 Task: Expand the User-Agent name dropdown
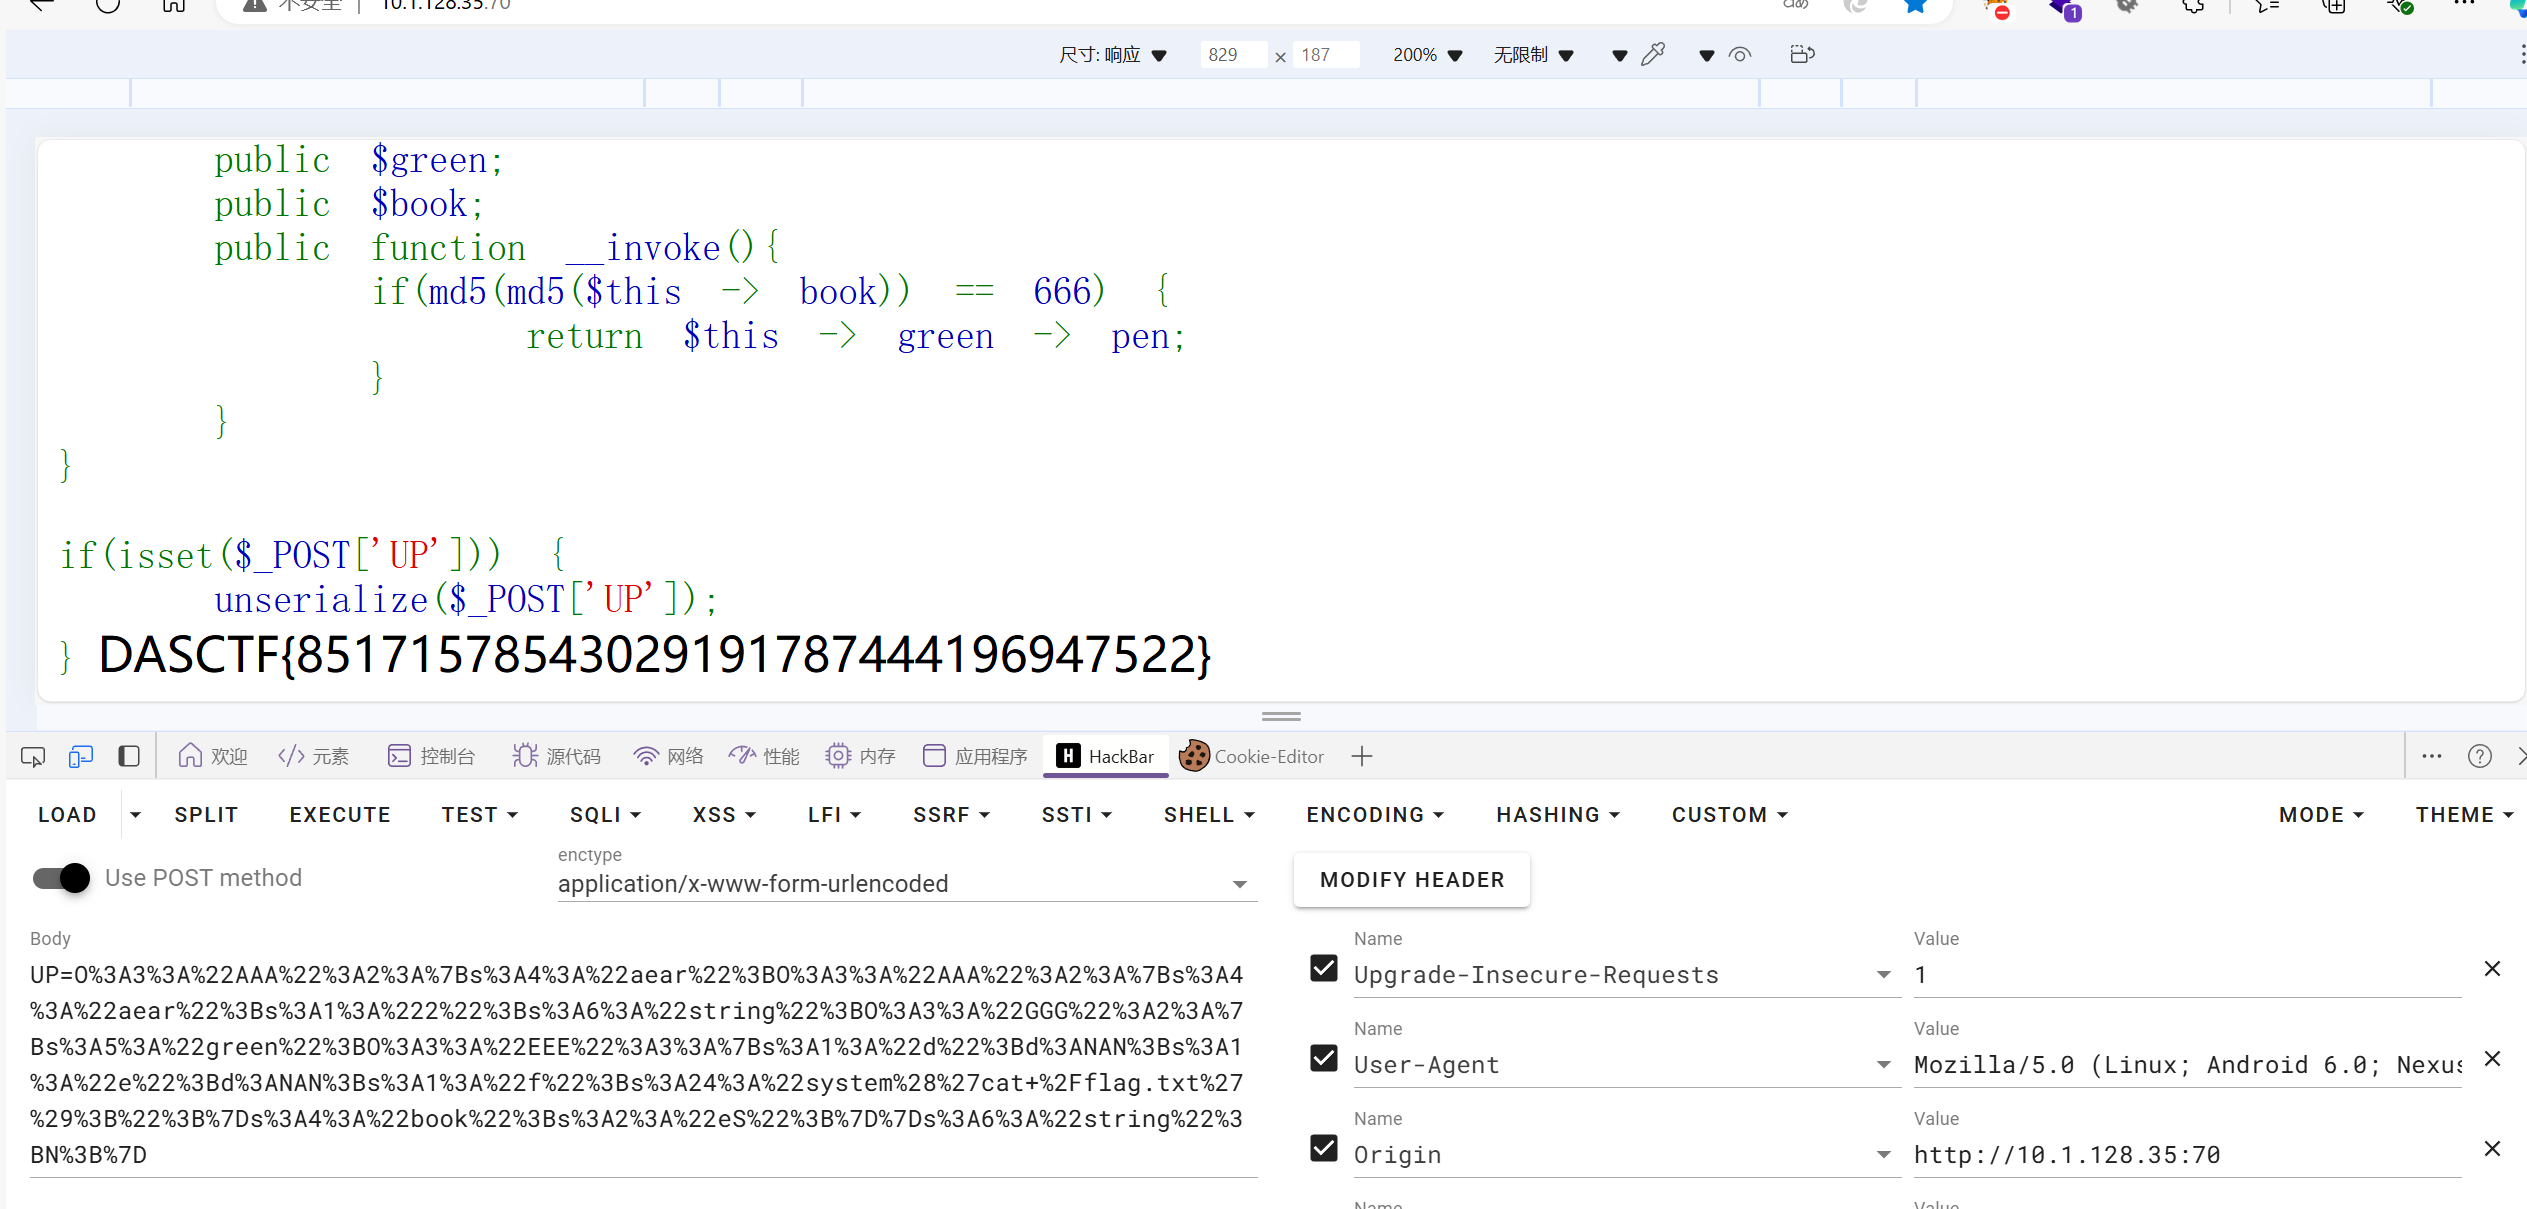[x=1884, y=1065]
